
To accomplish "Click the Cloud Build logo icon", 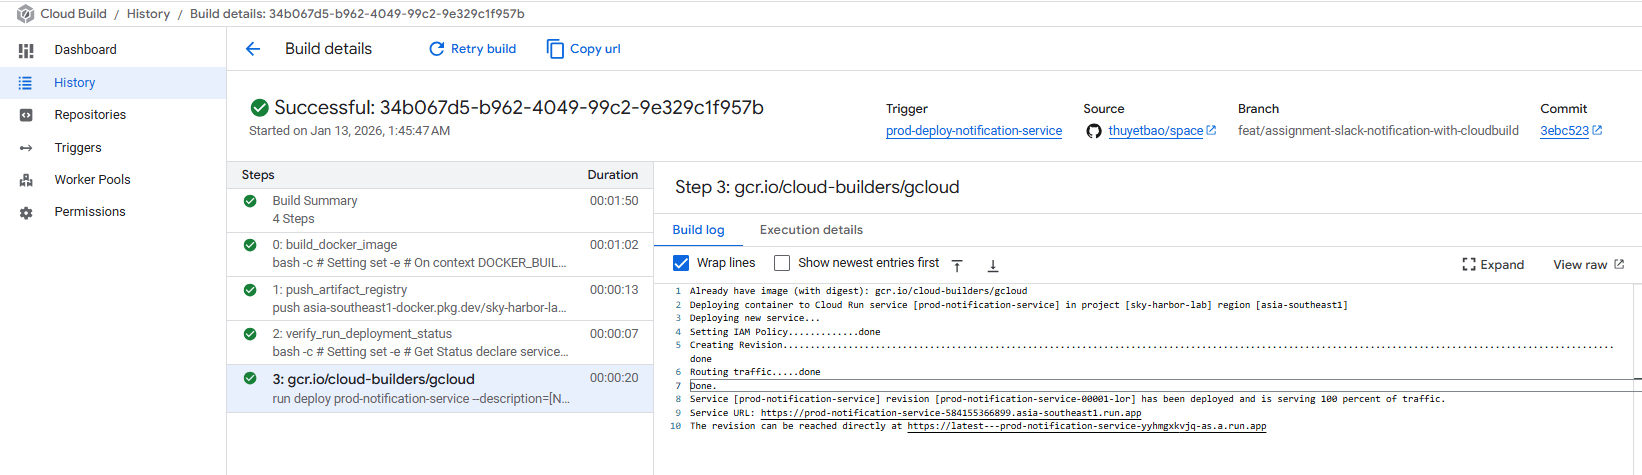I will [25, 14].
